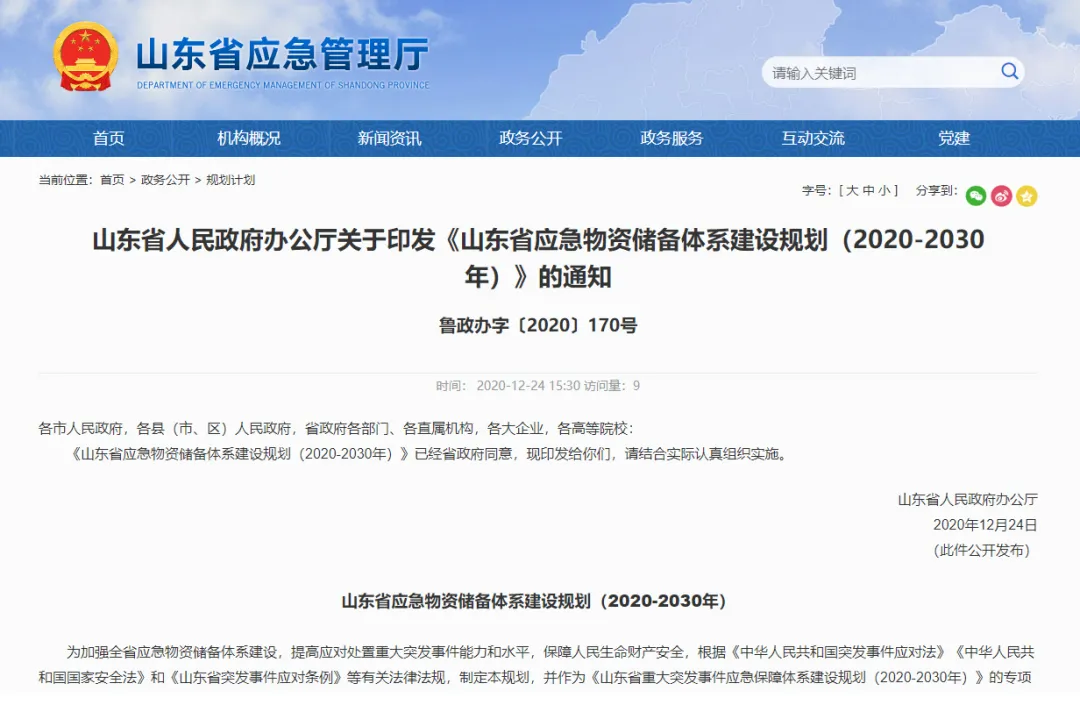Open the 政务服务 navigation item
The width and height of the screenshot is (1080, 712).
[672, 138]
